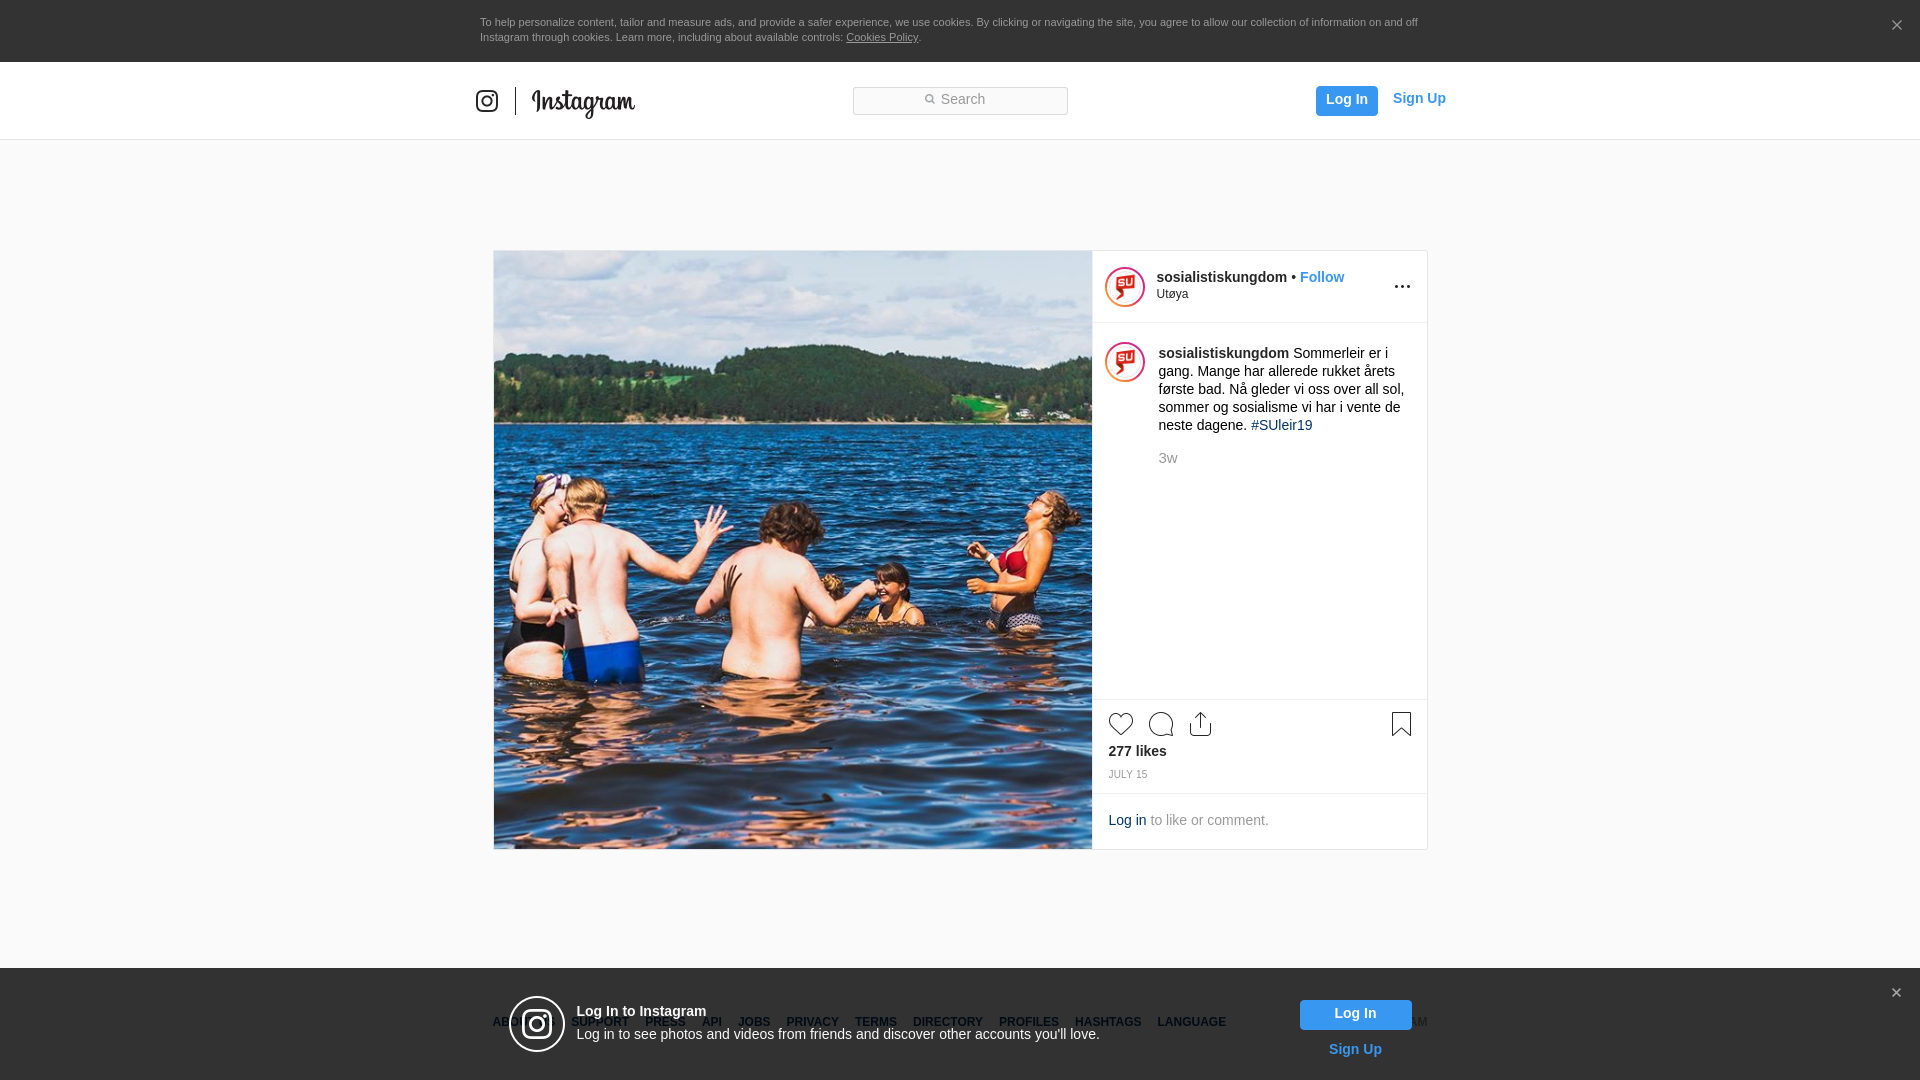Open the #SUleir19 hashtag
The width and height of the screenshot is (1920, 1080).
(x=1282, y=425)
